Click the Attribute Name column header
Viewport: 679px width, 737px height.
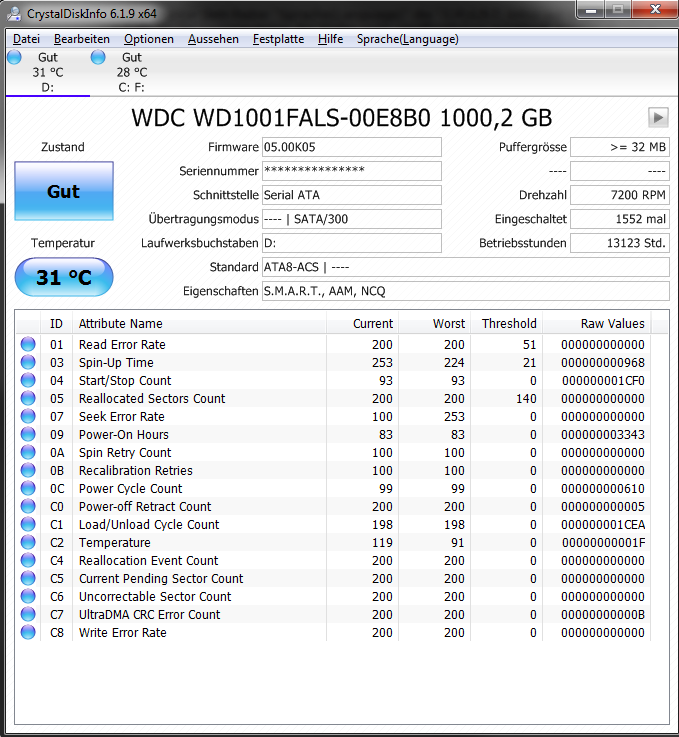(x=199, y=323)
